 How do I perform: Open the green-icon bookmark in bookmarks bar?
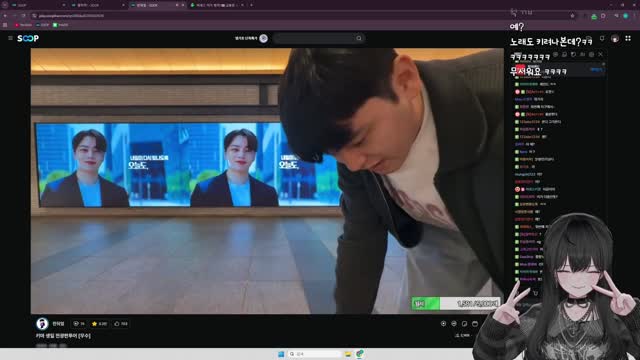pyautogui.click(x=61, y=25)
